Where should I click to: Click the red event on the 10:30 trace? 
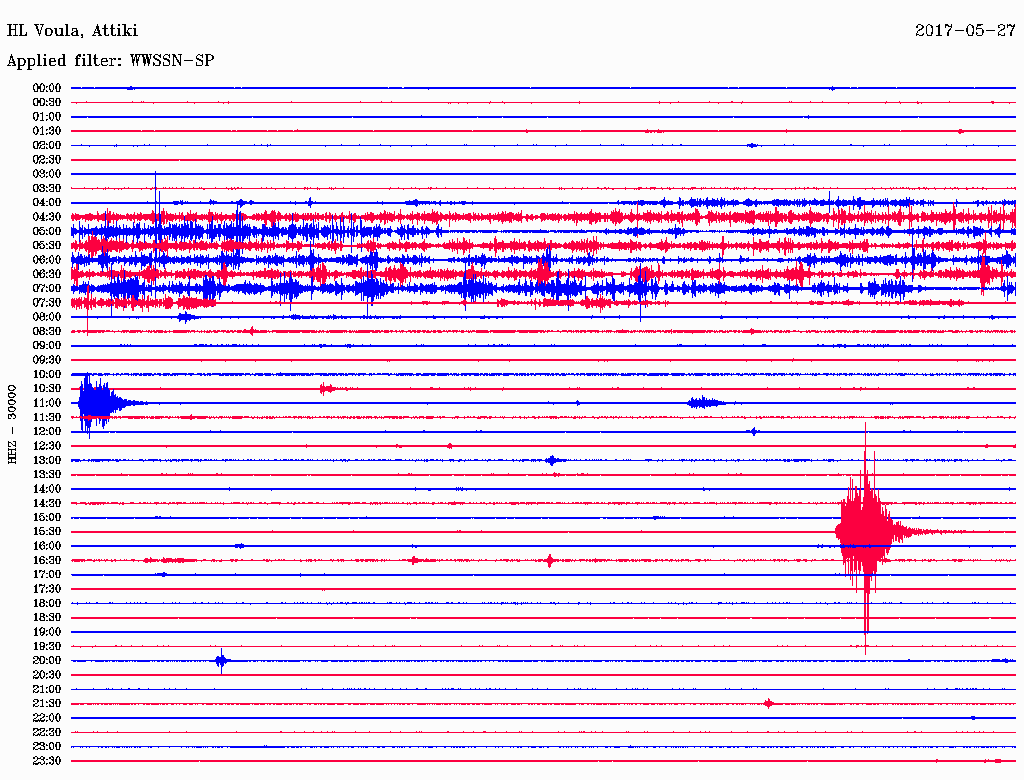pyautogui.click(x=327, y=389)
